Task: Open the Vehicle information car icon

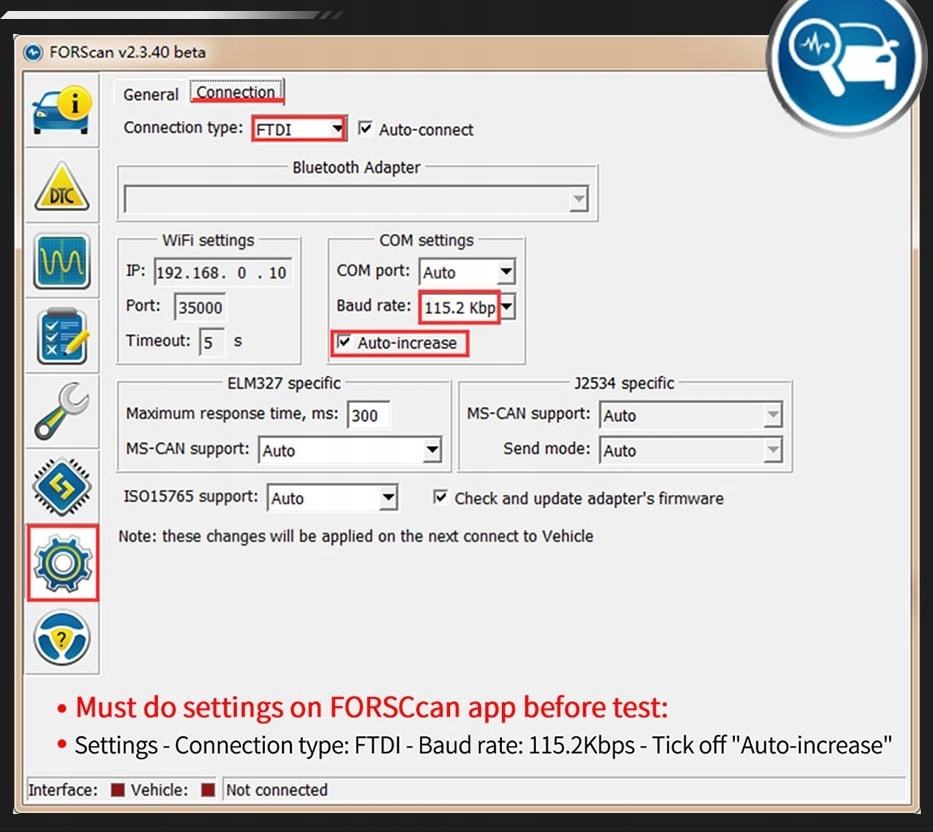Action: (x=62, y=111)
